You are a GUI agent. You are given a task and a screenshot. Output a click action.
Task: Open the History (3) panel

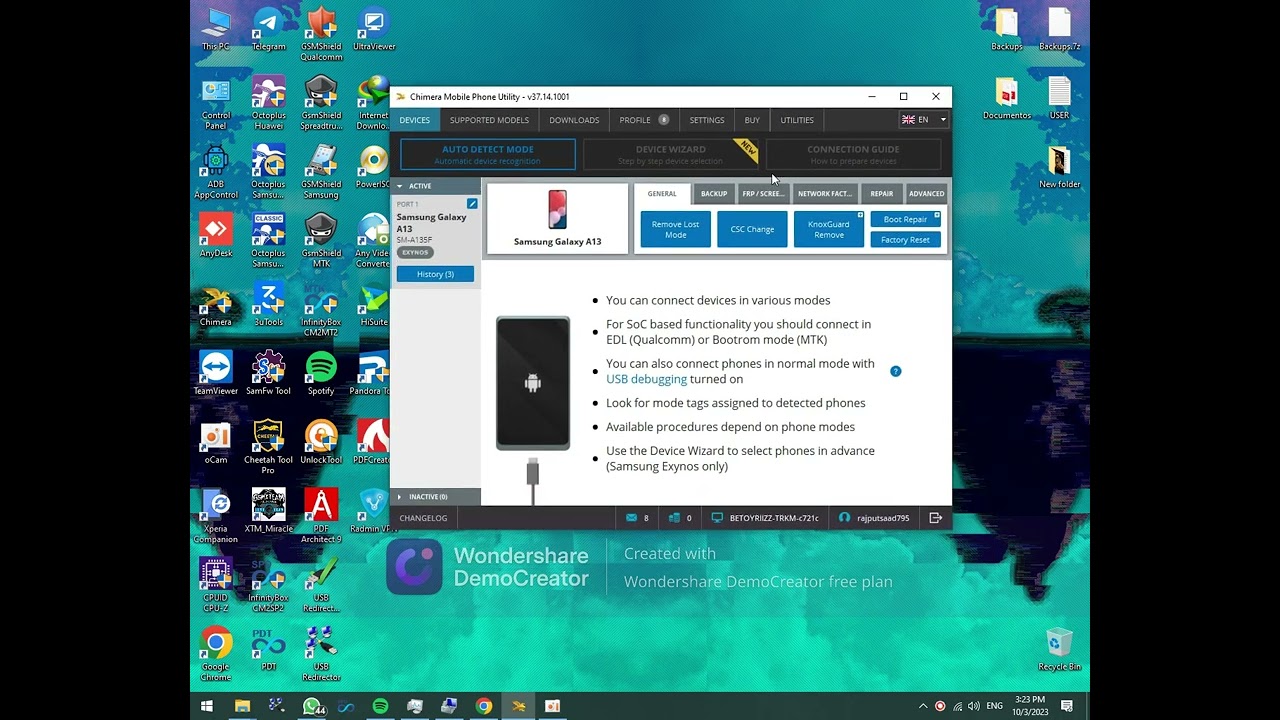tap(435, 273)
